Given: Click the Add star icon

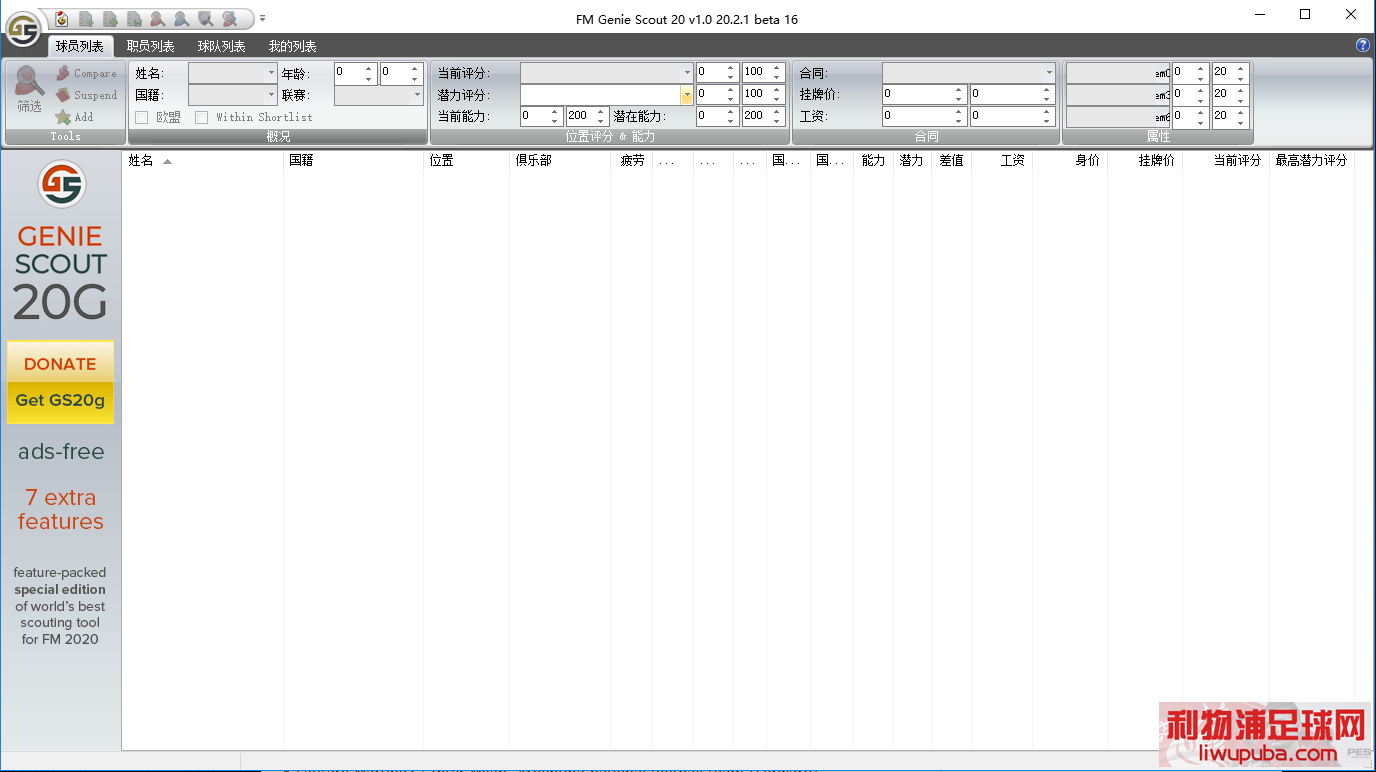Looking at the screenshot, I should [x=63, y=117].
